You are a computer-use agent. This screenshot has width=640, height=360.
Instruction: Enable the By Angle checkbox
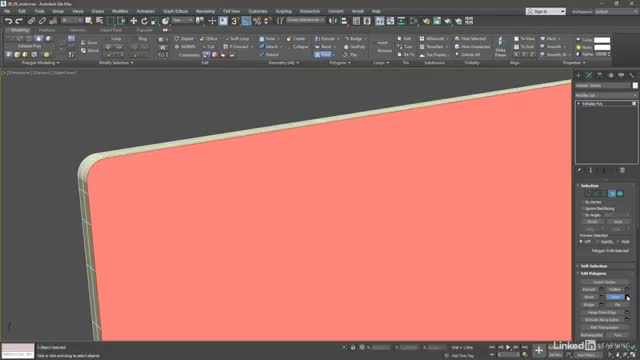coord(583,215)
